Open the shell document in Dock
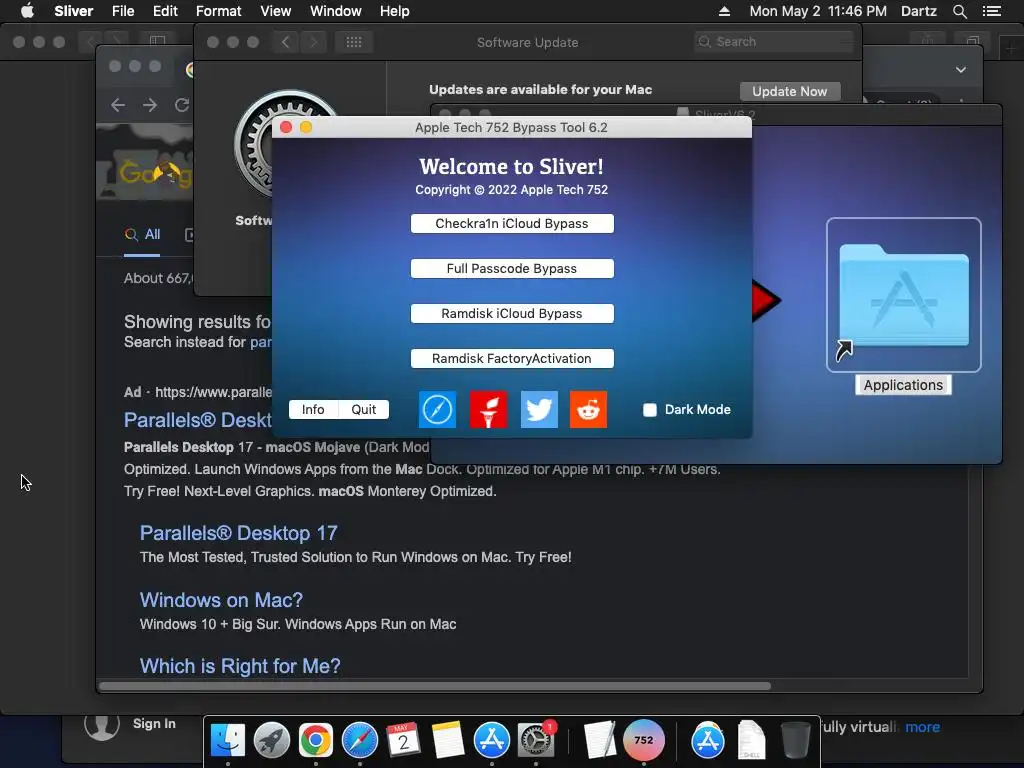The image size is (1024, 768). (752, 741)
